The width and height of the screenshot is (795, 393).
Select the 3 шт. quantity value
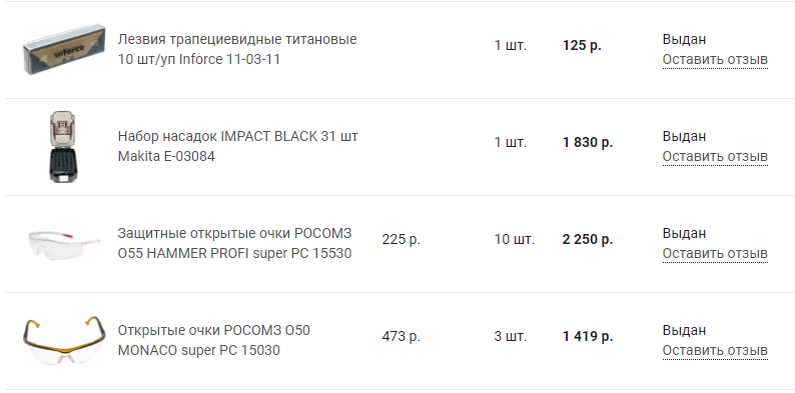coord(511,336)
